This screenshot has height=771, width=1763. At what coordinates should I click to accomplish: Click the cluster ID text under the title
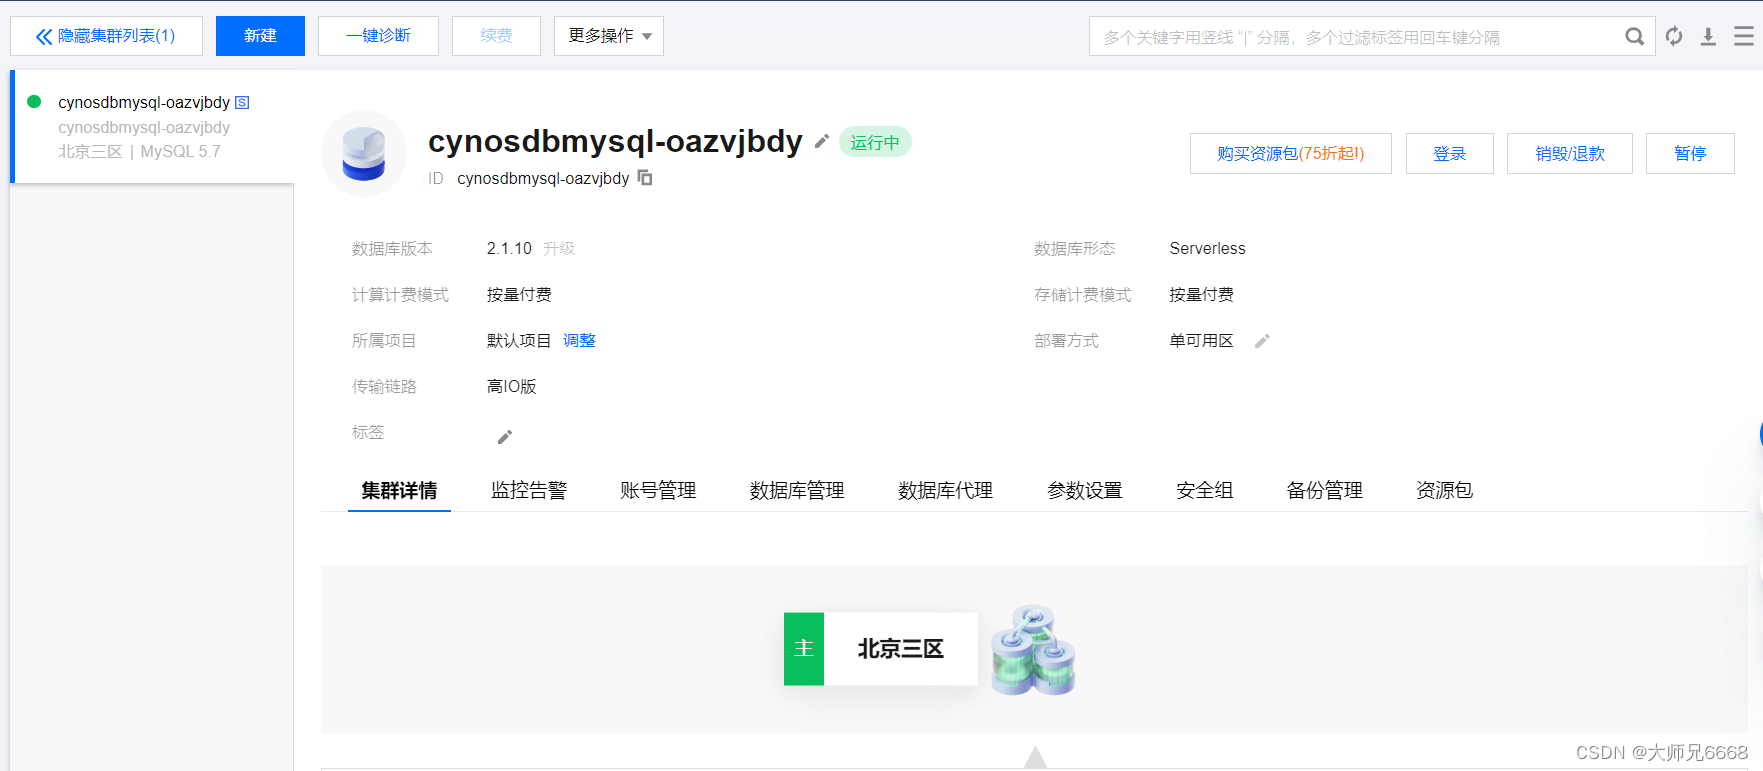543,178
